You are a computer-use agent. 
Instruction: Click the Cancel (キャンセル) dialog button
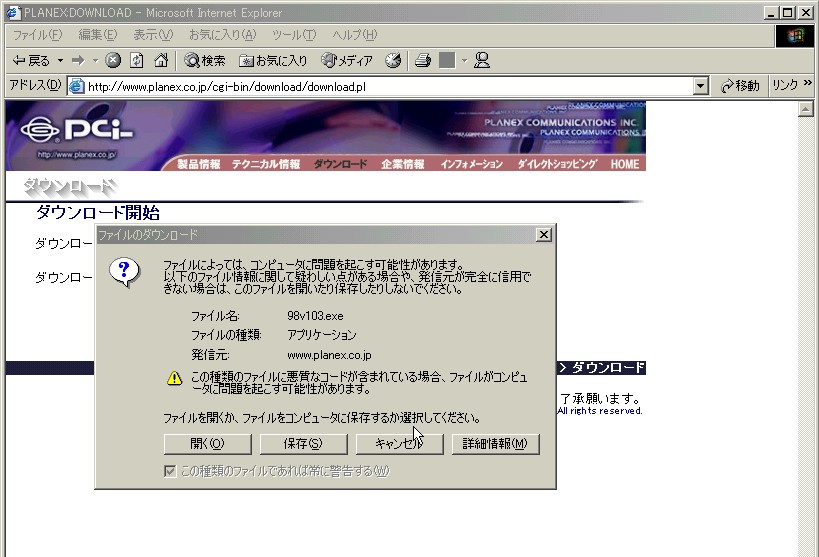coord(400,444)
